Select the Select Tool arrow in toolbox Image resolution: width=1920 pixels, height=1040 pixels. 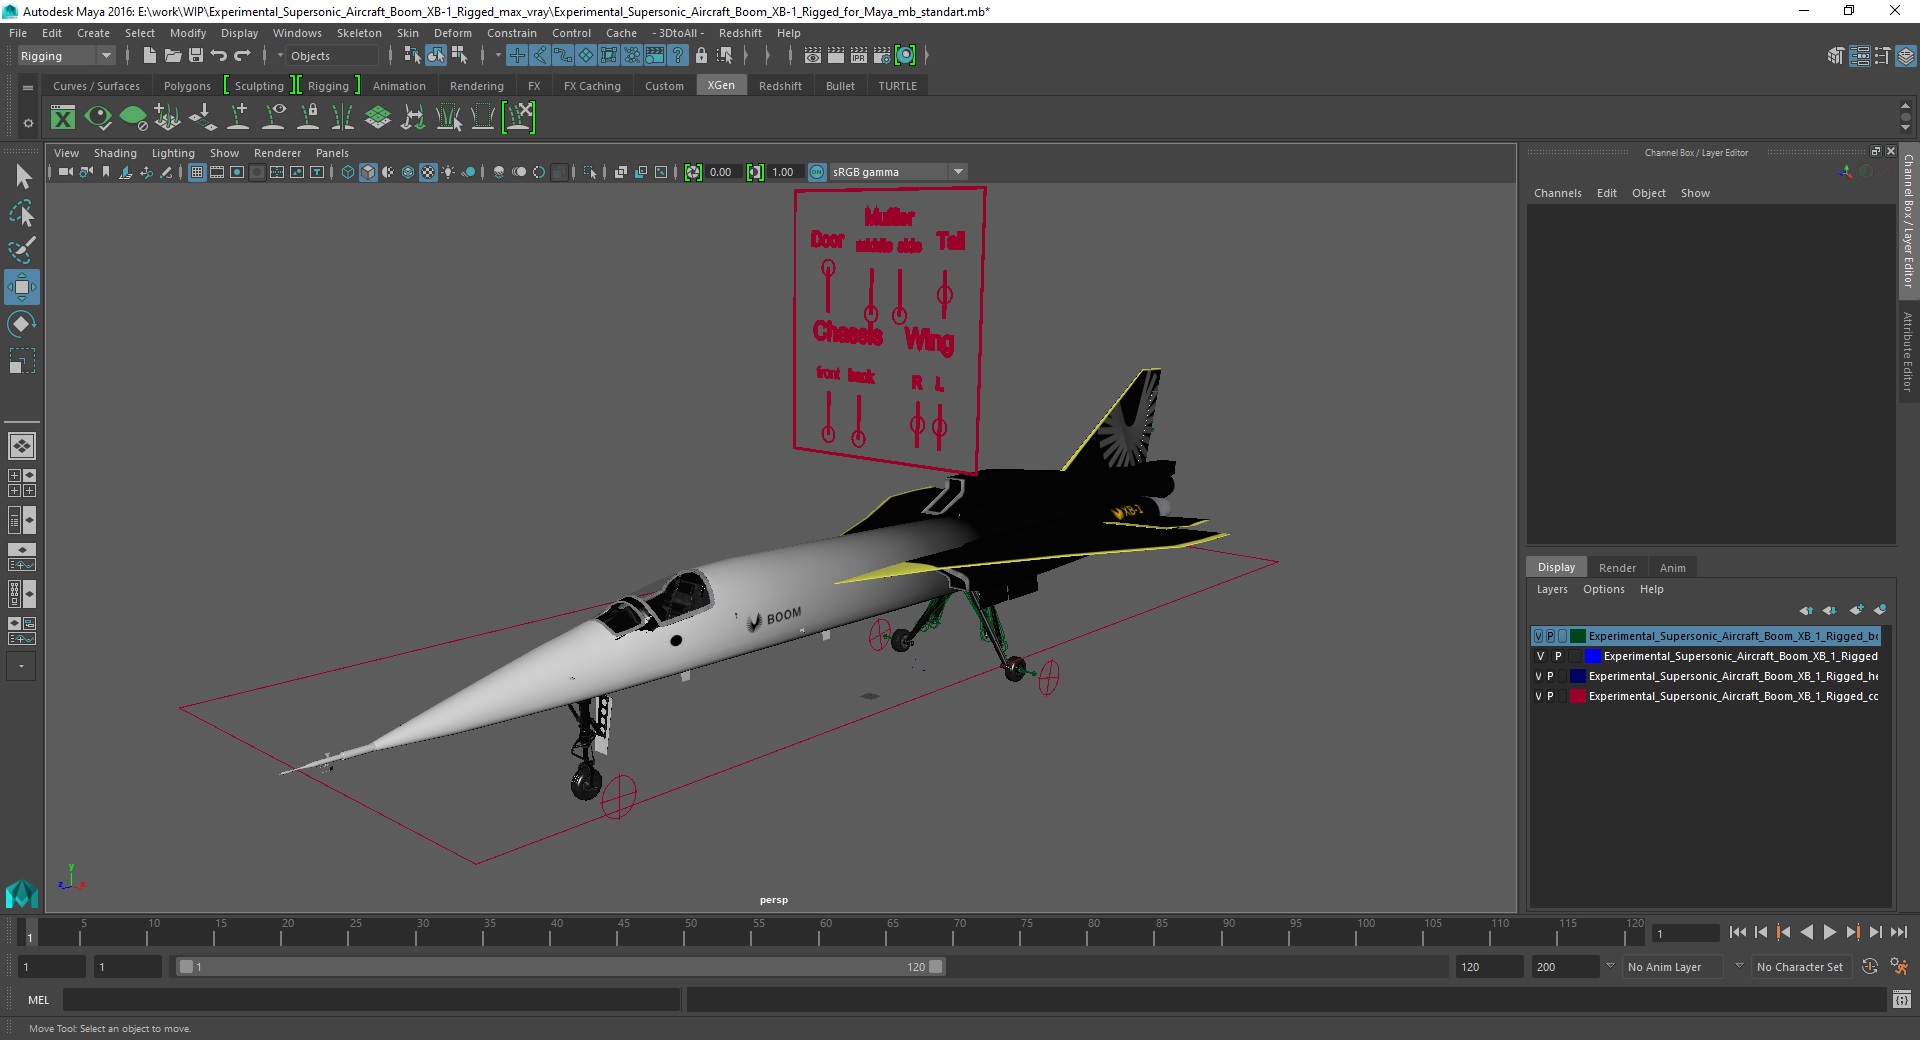tap(22, 177)
